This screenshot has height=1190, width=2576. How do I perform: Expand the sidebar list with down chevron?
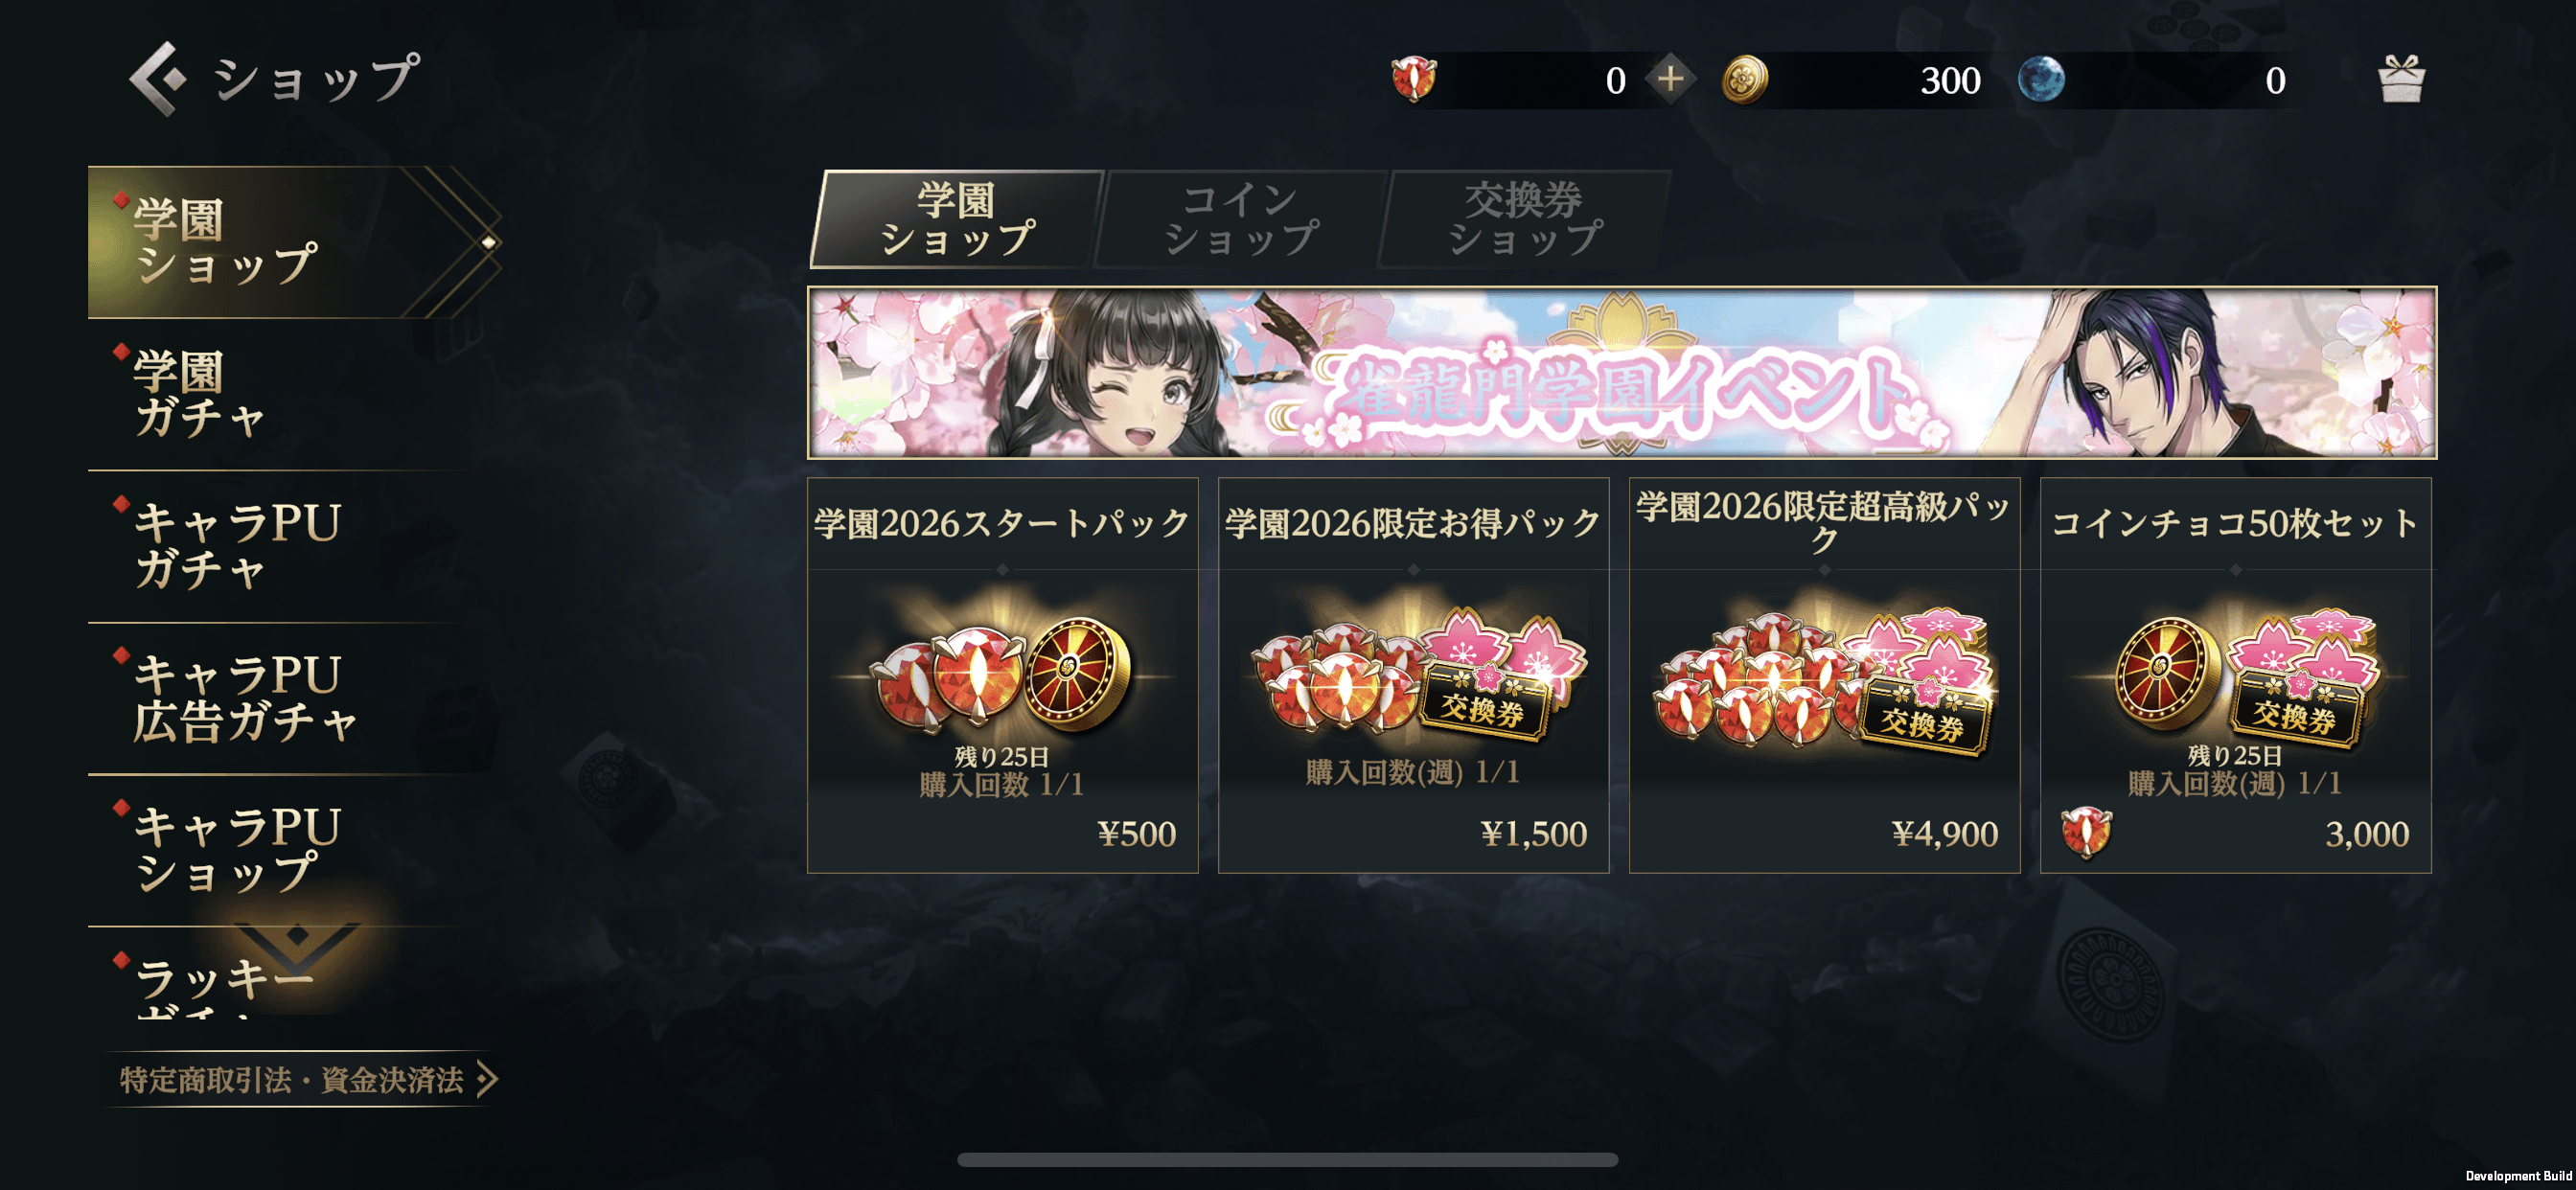298,943
